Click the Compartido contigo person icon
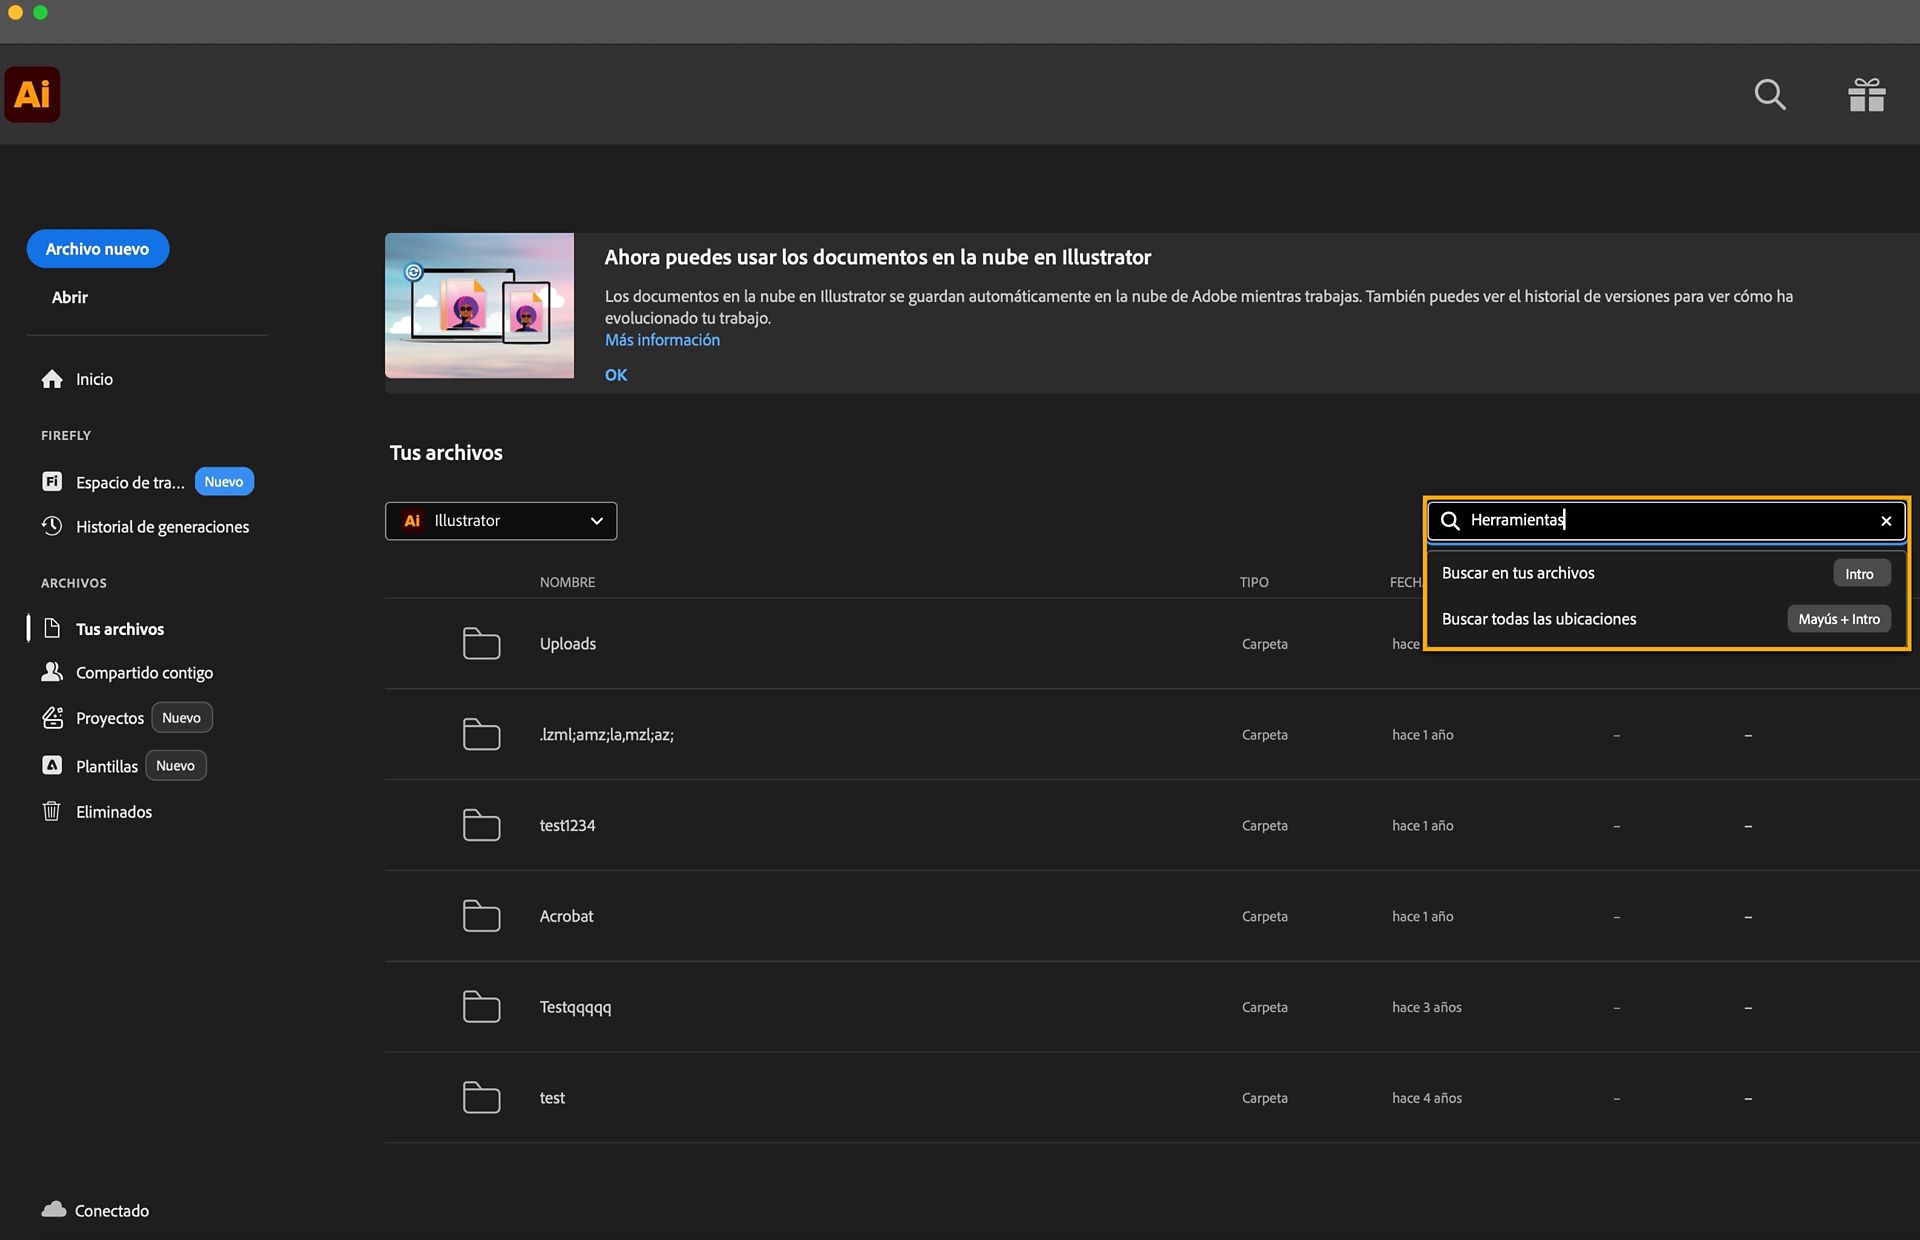 click(52, 672)
